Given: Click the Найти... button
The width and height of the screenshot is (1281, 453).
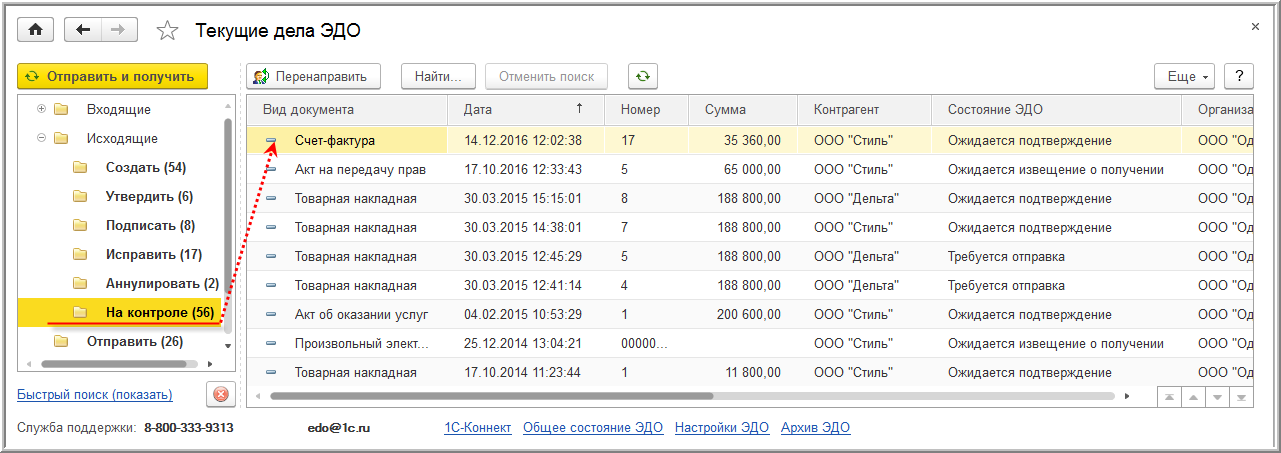Looking at the screenshot, I should tap(438, 76).
